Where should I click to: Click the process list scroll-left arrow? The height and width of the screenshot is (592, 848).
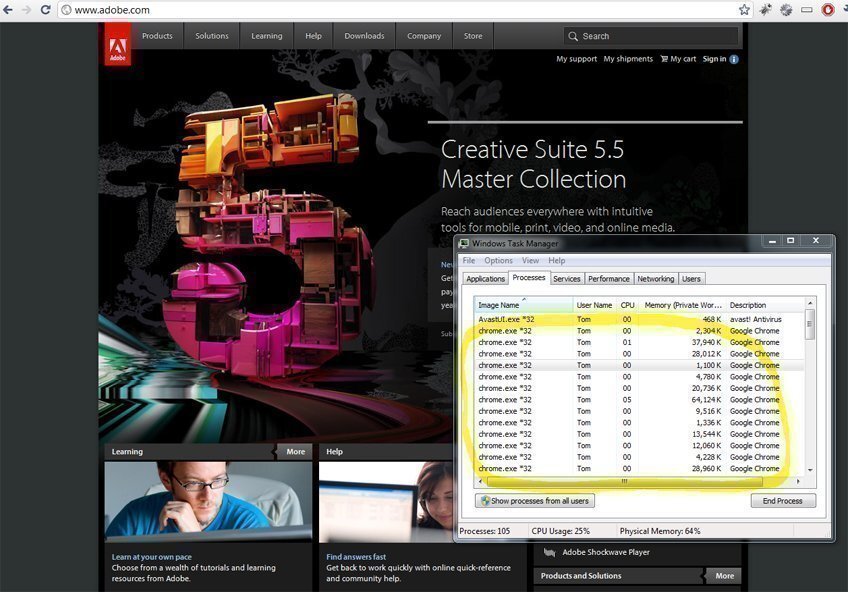pyautogui.click(x=481, y=481)
